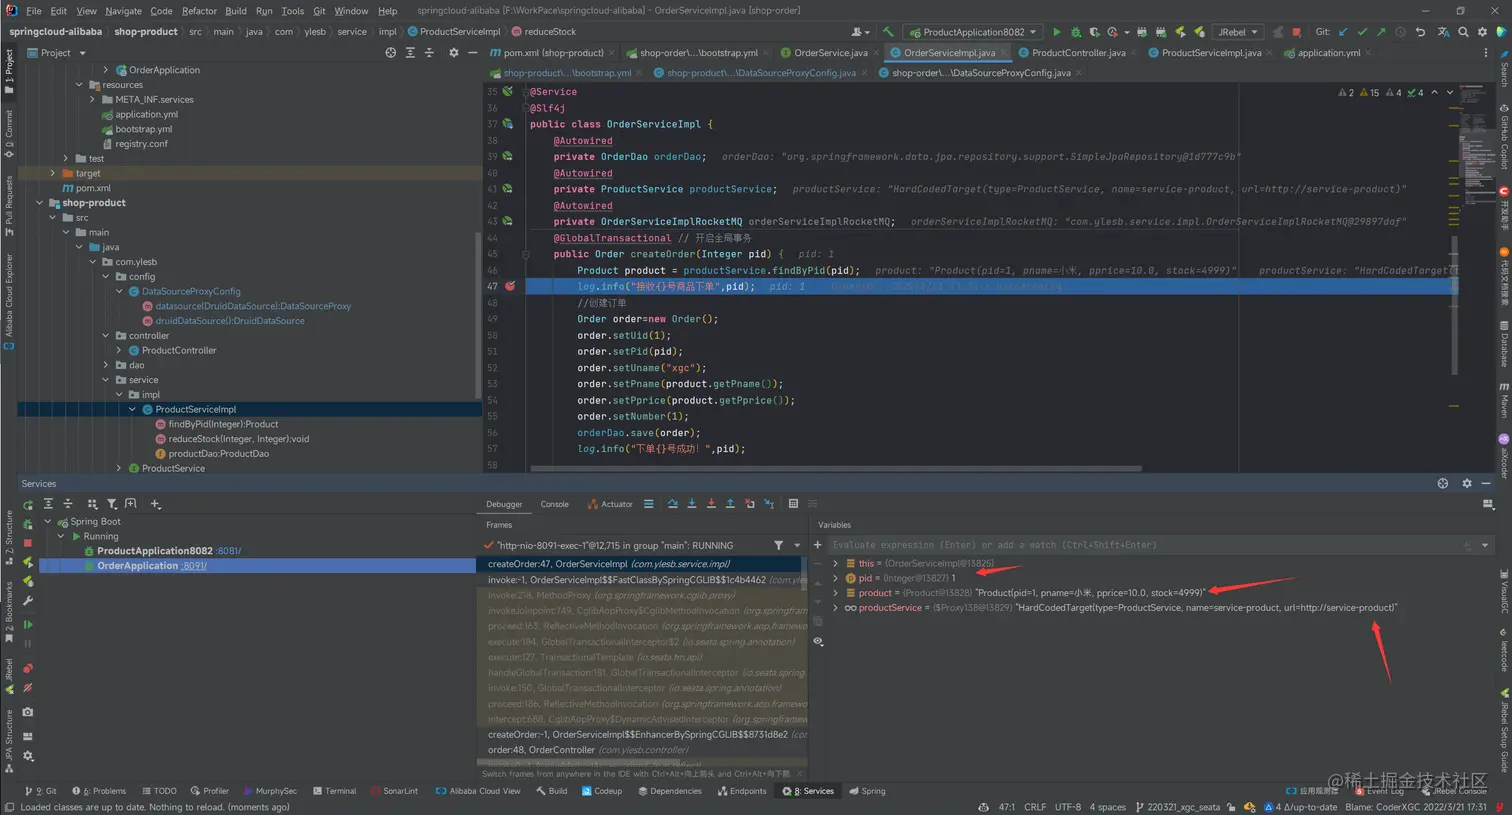Open Project panel options gear
Image resolution: width=1512 pixels, height=815 pixels.
(x=454, y=53)
